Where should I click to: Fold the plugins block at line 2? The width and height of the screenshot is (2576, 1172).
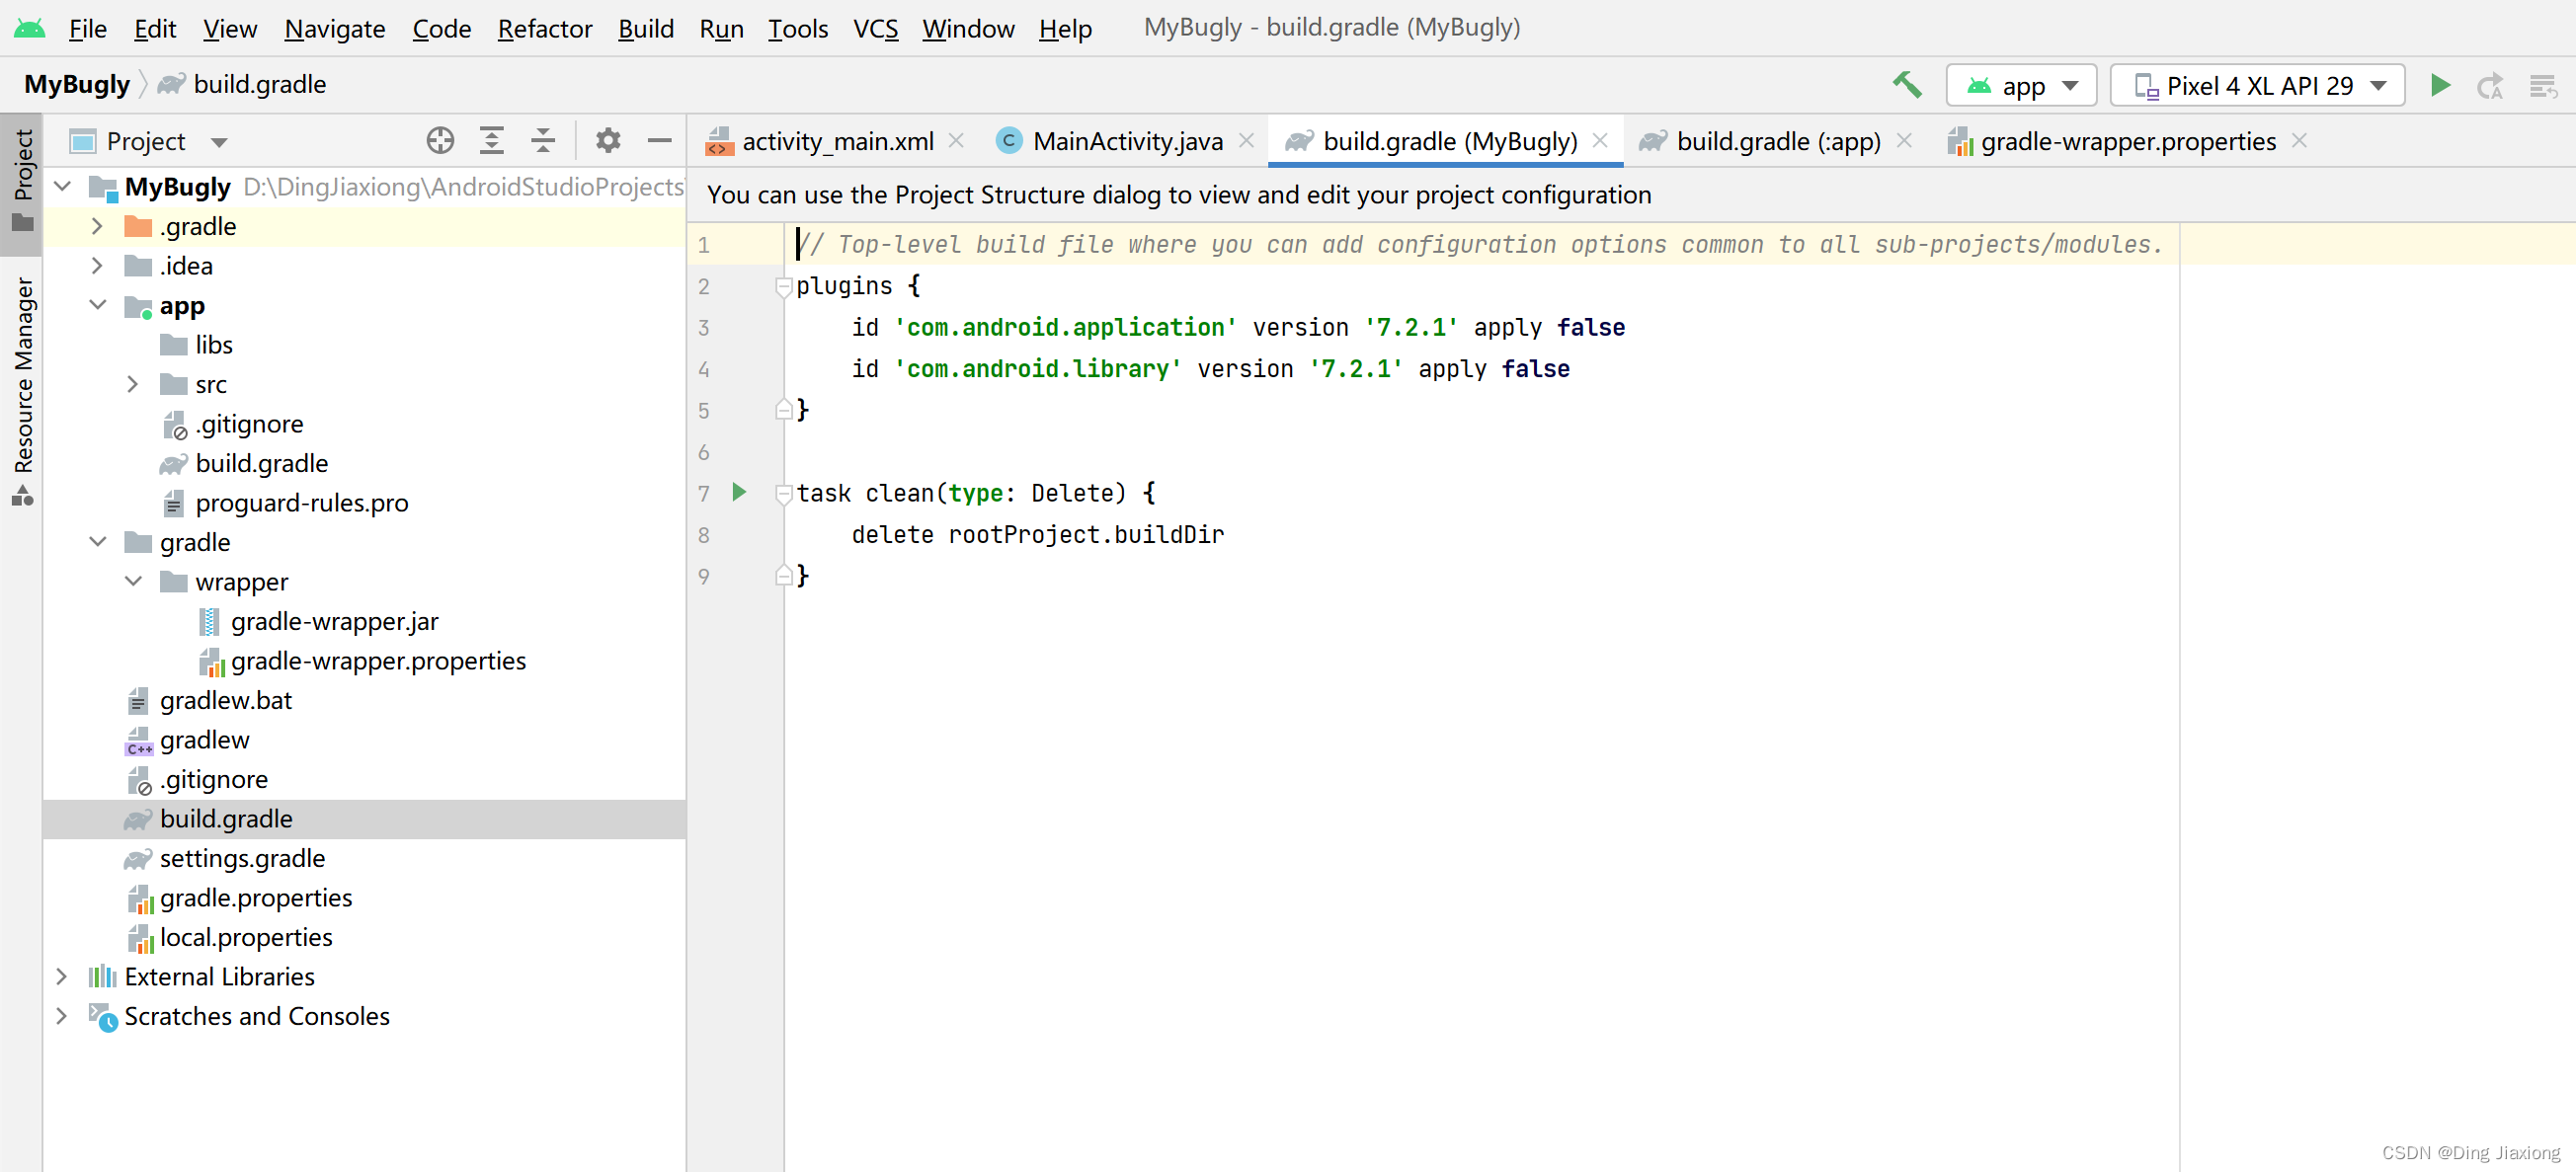(783, 287)
